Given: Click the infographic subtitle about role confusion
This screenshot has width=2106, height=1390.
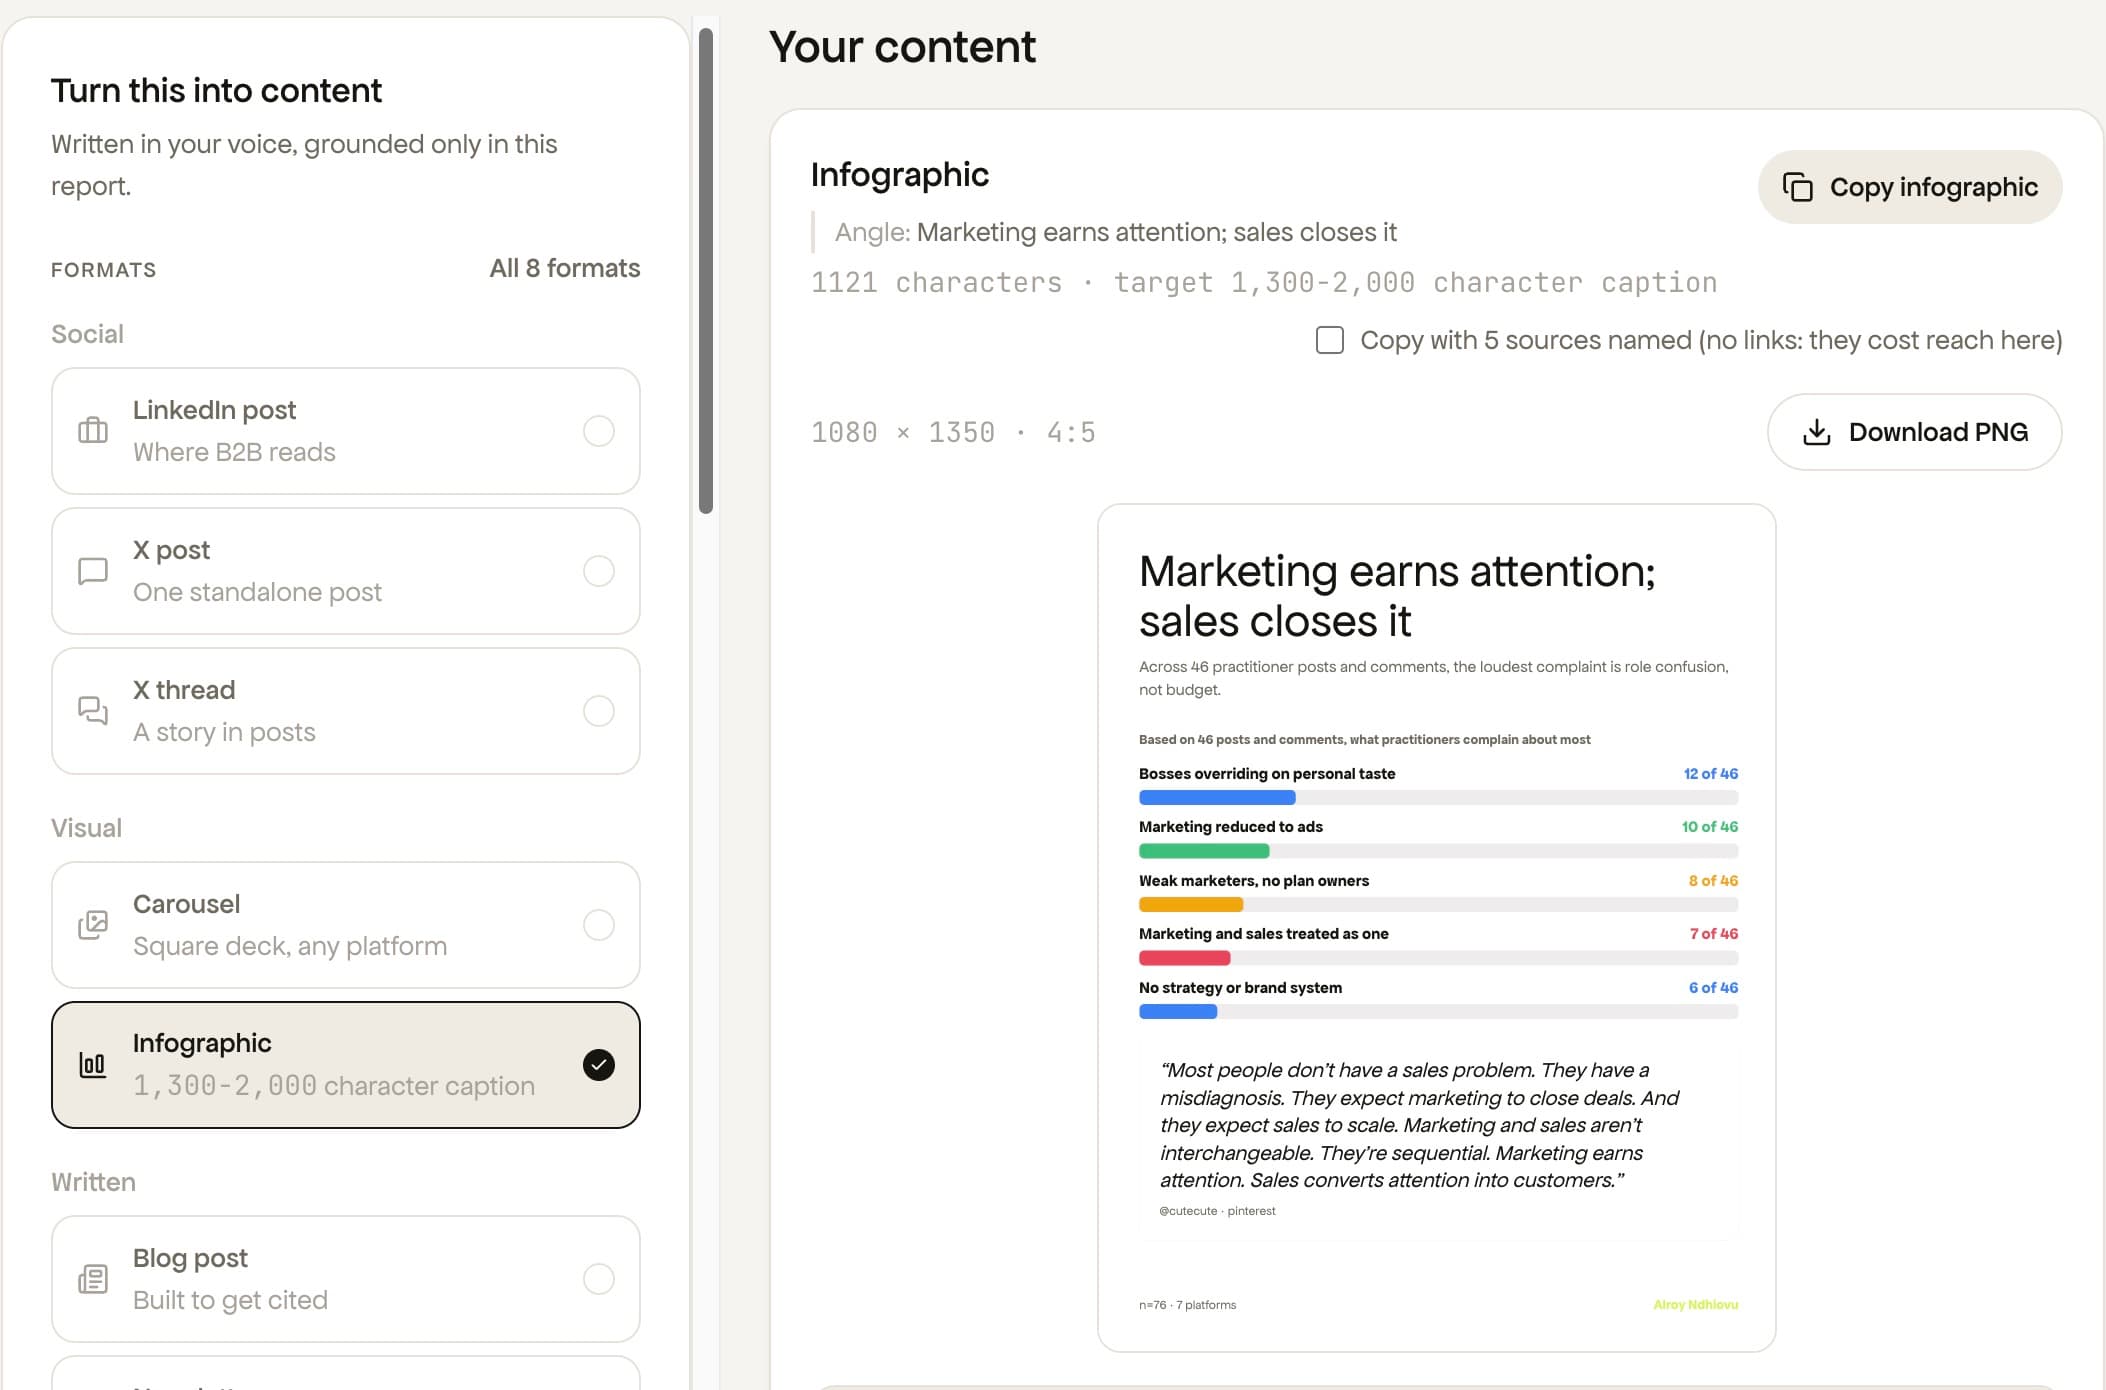Looking at the screenshot, I should pos(1434,678).
